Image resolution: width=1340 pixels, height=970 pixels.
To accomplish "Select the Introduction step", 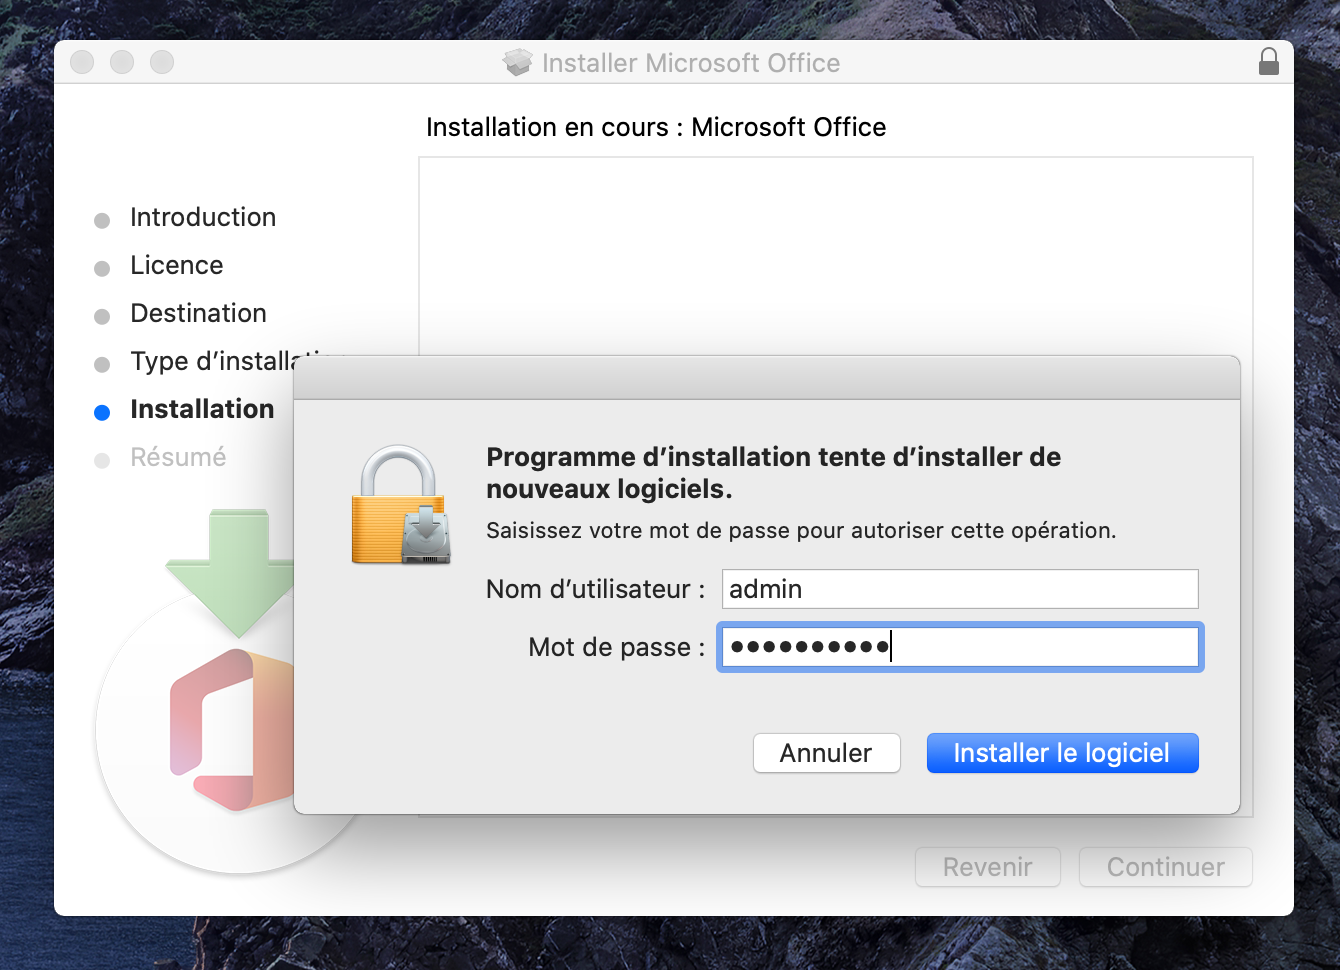I will (202, 217).
